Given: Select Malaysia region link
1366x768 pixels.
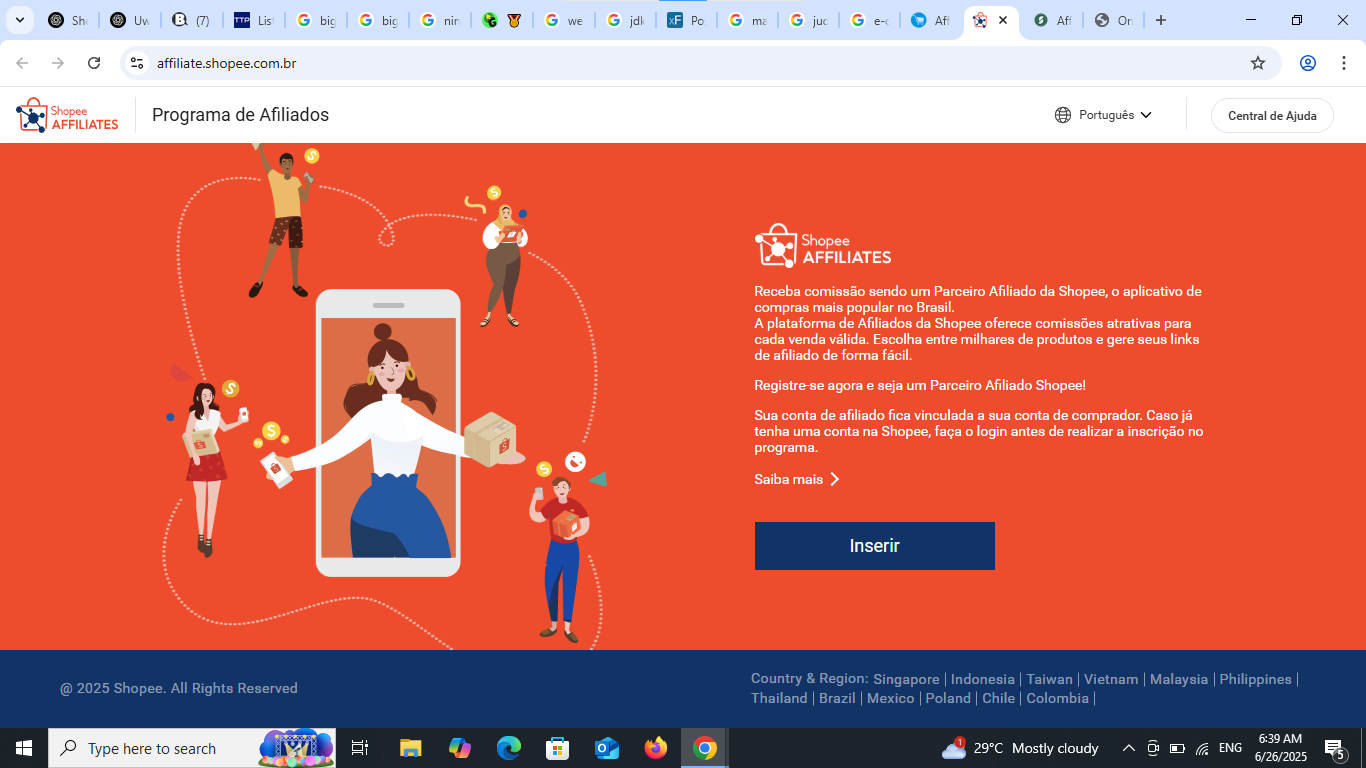Looking at the screenshot, I should [x=1179, y=679].
